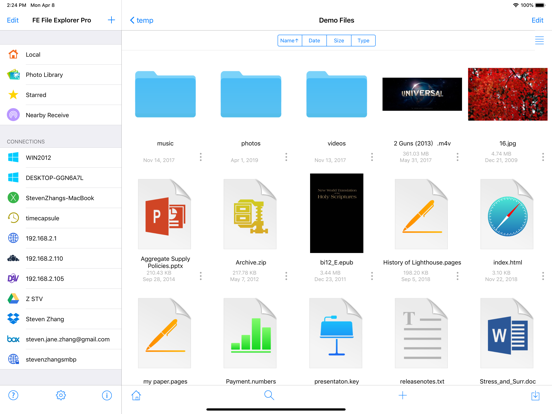Open more options for History of Lighthouse.pages

point(458,276)
